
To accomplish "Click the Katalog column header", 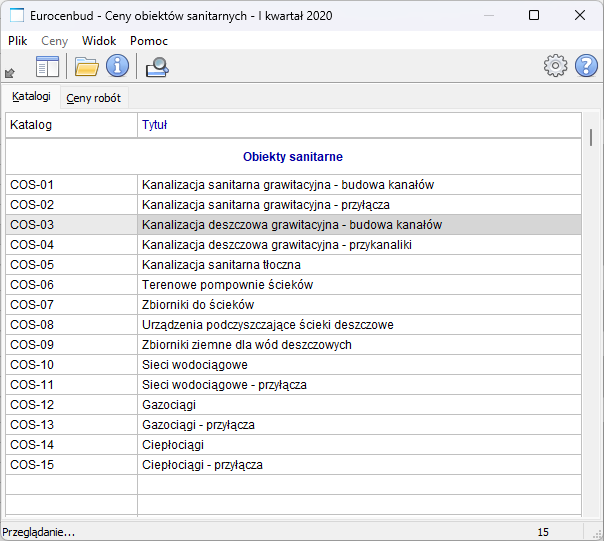I will [x=70, y=125].
